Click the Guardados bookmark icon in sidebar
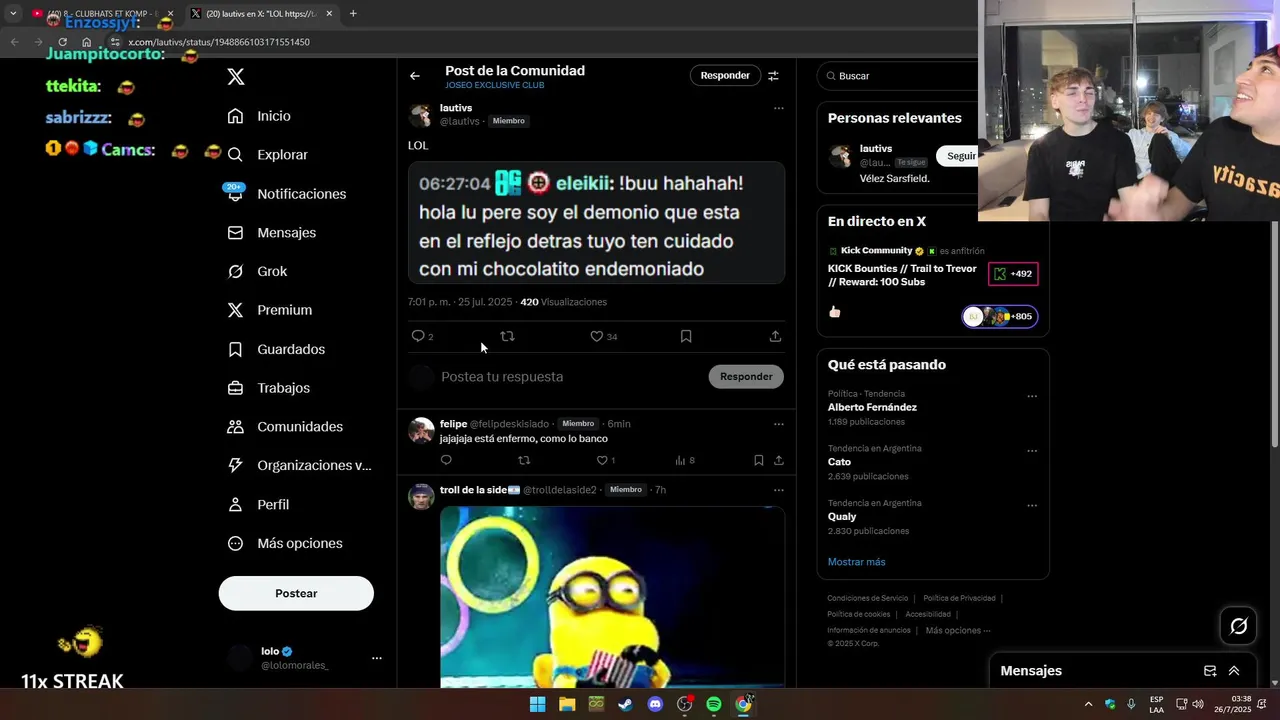This screenshot has height=720, width=1280. (x=236, y=349)
